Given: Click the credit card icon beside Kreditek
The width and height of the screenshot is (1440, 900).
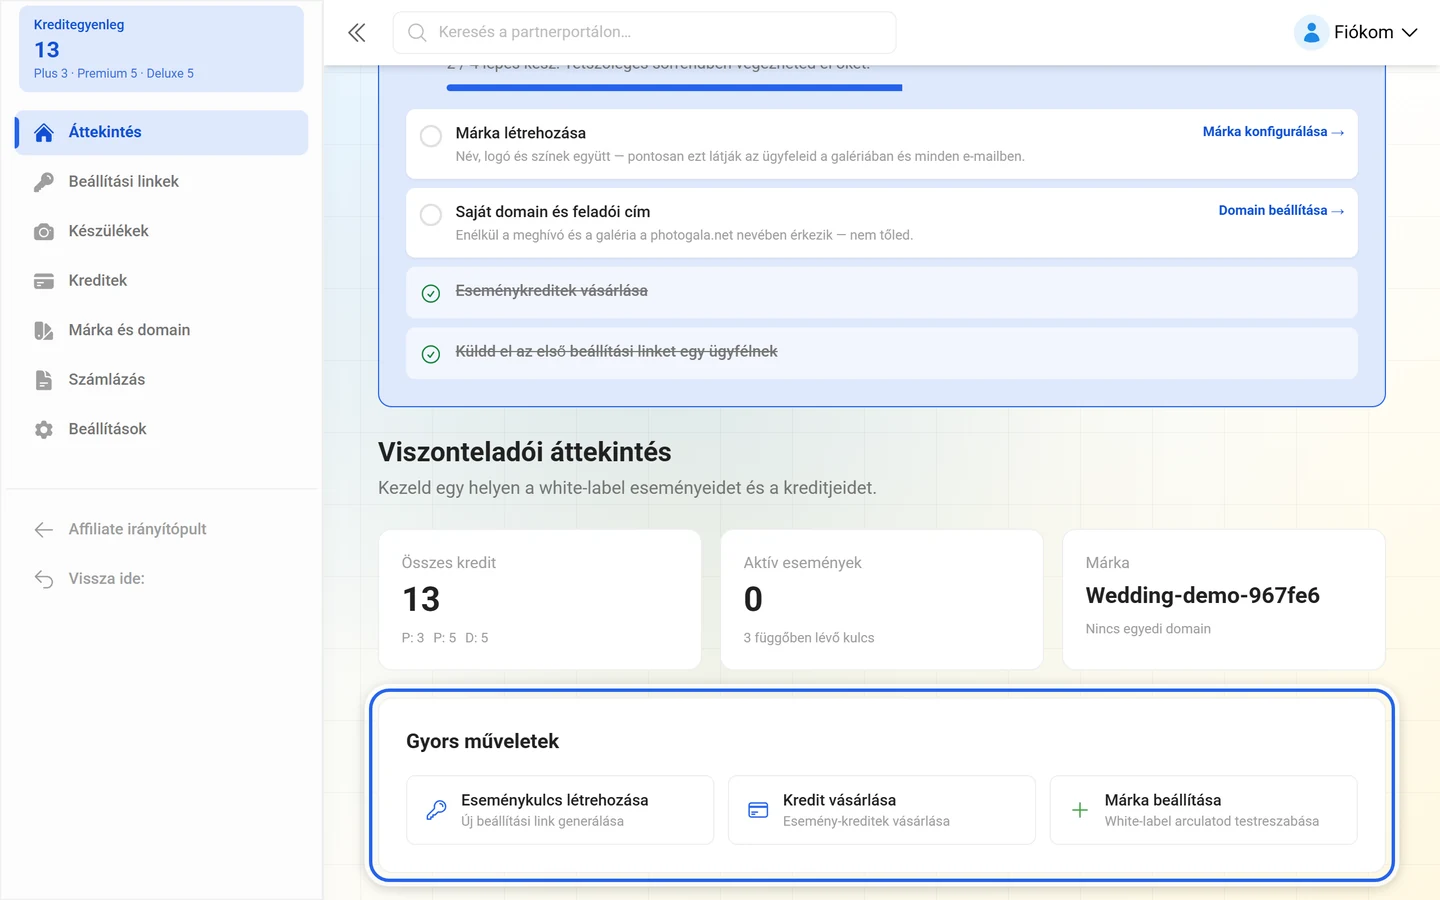Looking at the screenshot, I should coord(44,281).
